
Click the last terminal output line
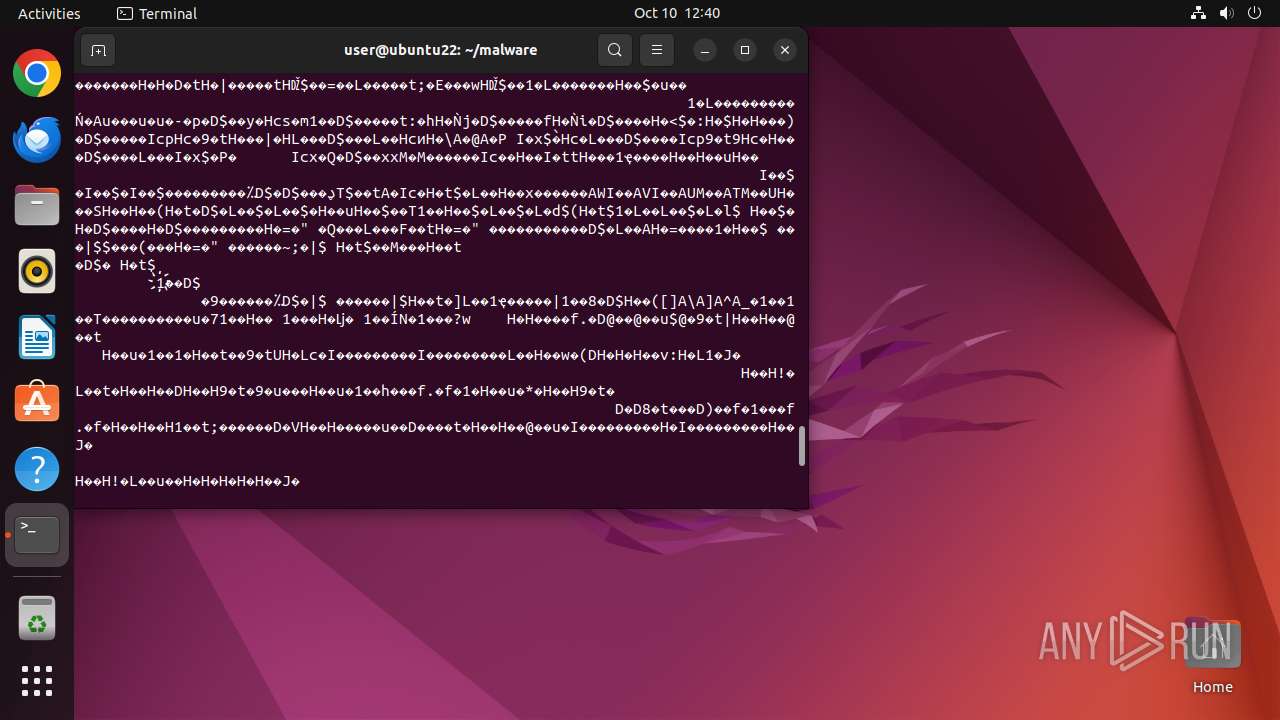click(x=188, y=482)
